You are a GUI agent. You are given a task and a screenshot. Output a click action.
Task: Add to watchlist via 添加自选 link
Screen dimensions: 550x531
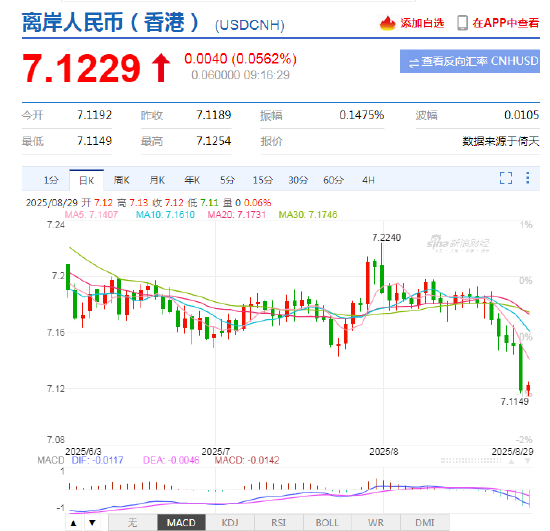point(422,23)
